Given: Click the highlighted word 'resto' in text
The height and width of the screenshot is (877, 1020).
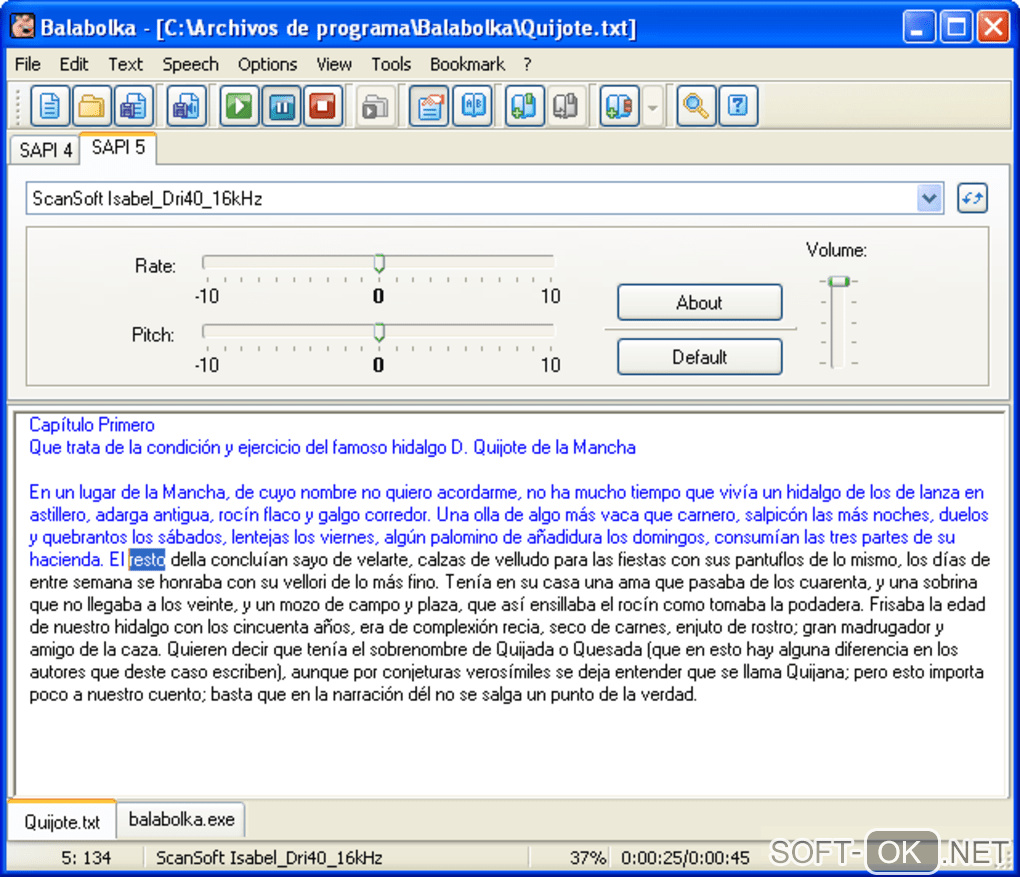Looking at the screenshot, I should [x=147, y=560].
